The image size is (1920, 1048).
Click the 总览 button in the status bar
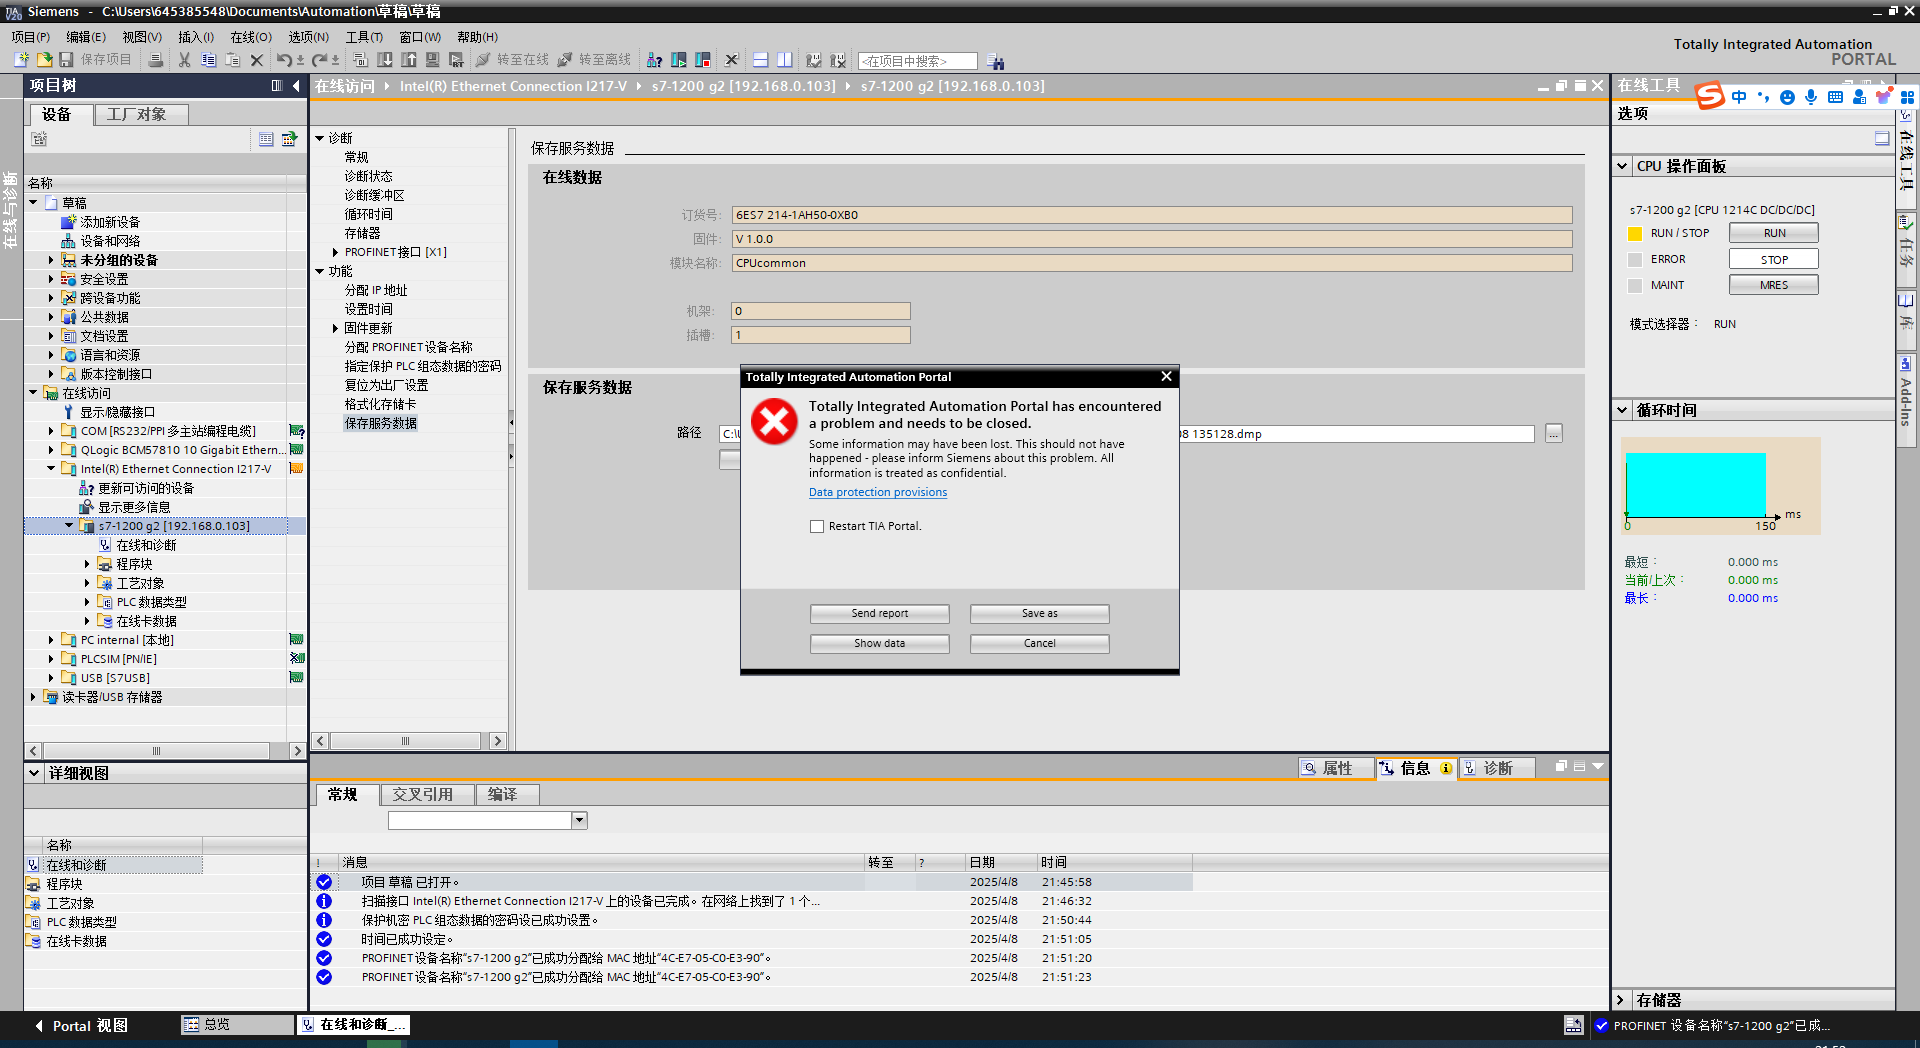pyautogui.click(x=237, y=1025)
